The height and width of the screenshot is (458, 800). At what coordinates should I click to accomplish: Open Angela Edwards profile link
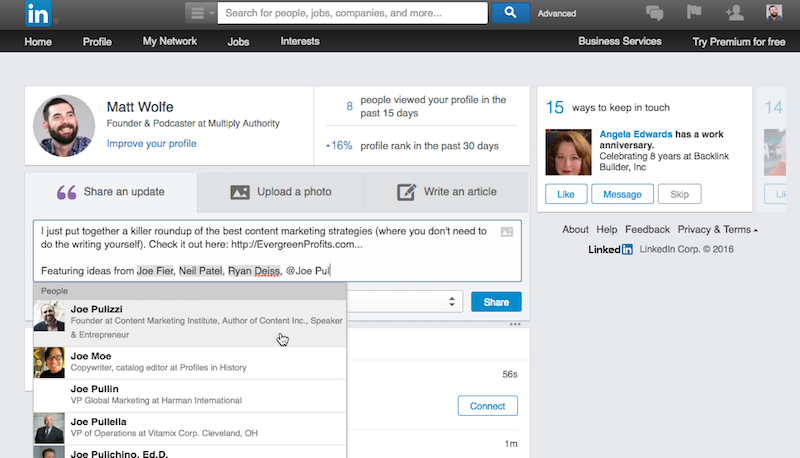point(636,134)
